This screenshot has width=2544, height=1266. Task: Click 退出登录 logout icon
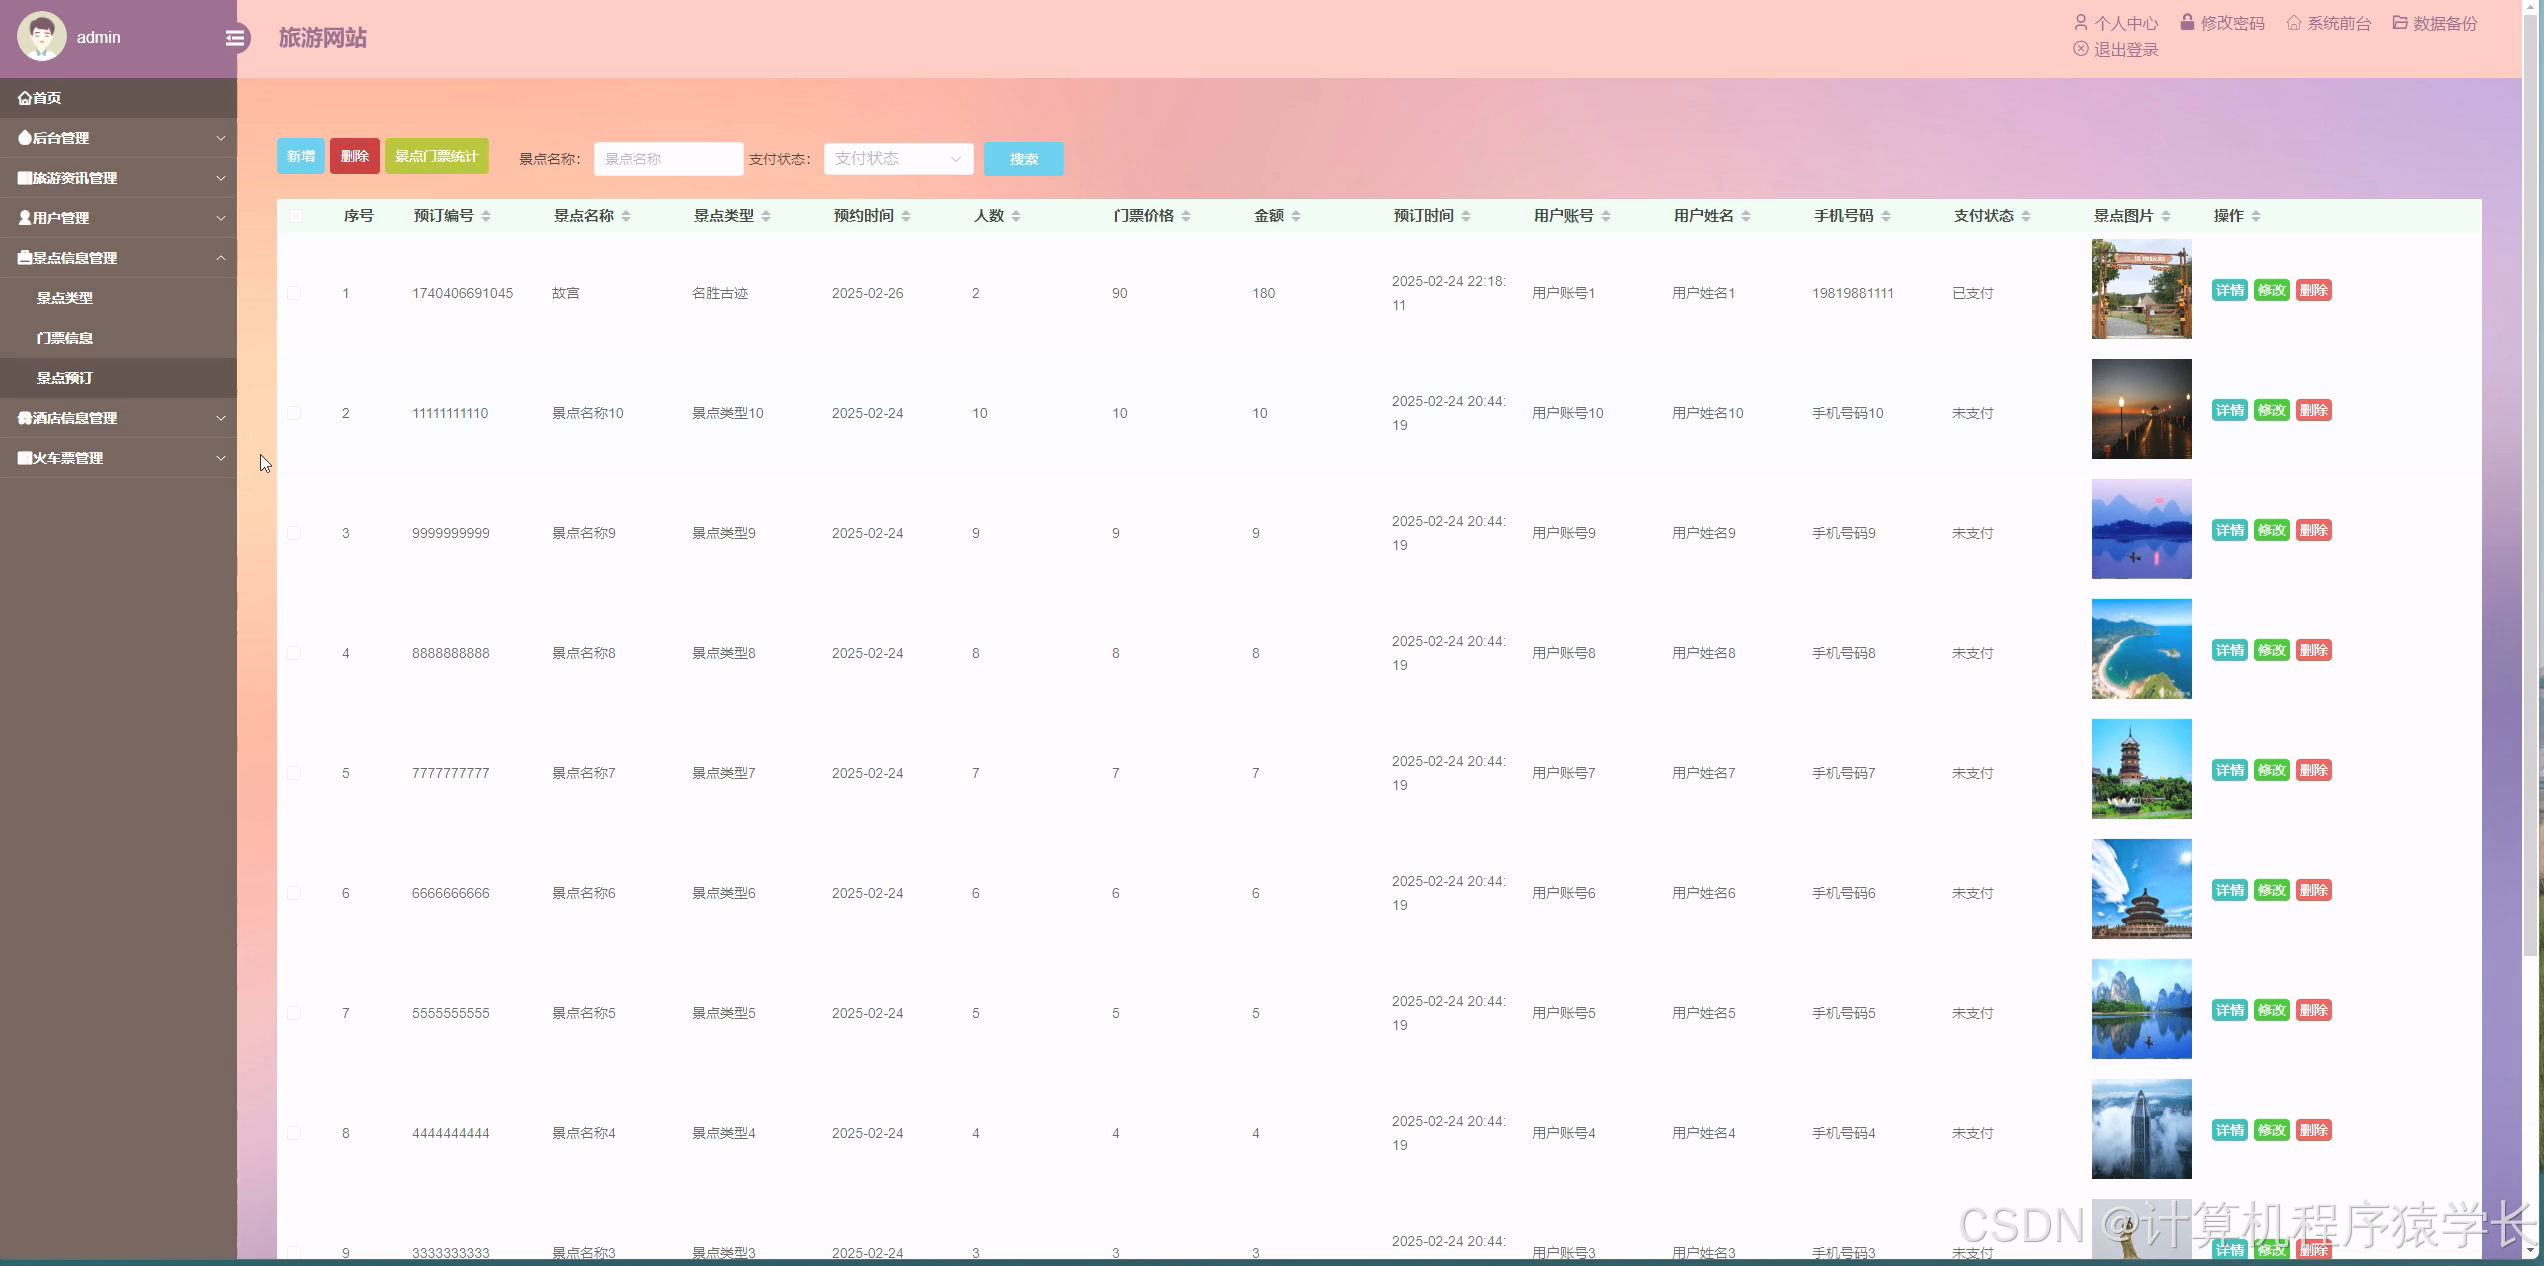pyautogui.click(x=2081, y=49)
